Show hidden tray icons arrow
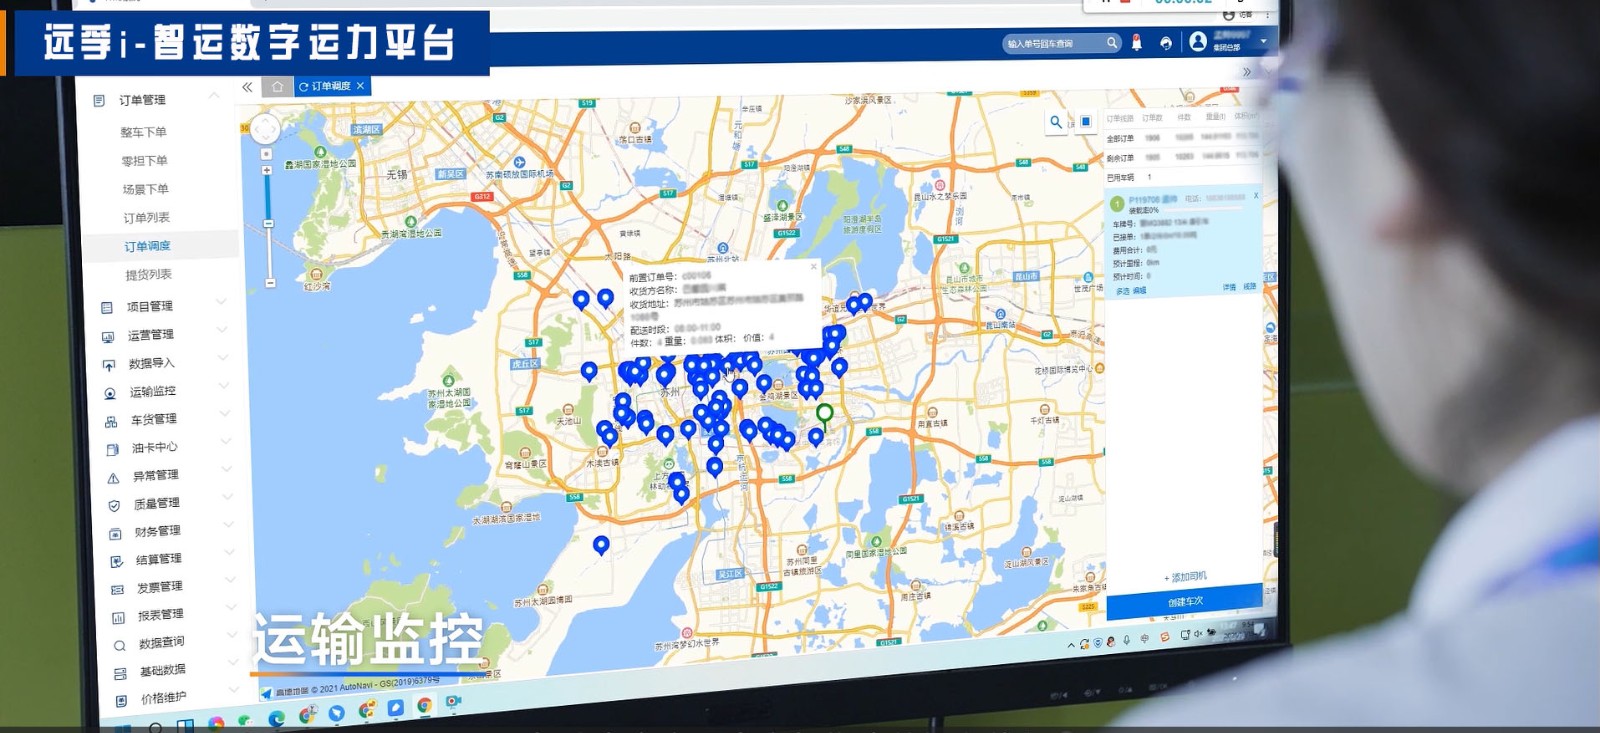1600x733 pixels. [1071, 645]
